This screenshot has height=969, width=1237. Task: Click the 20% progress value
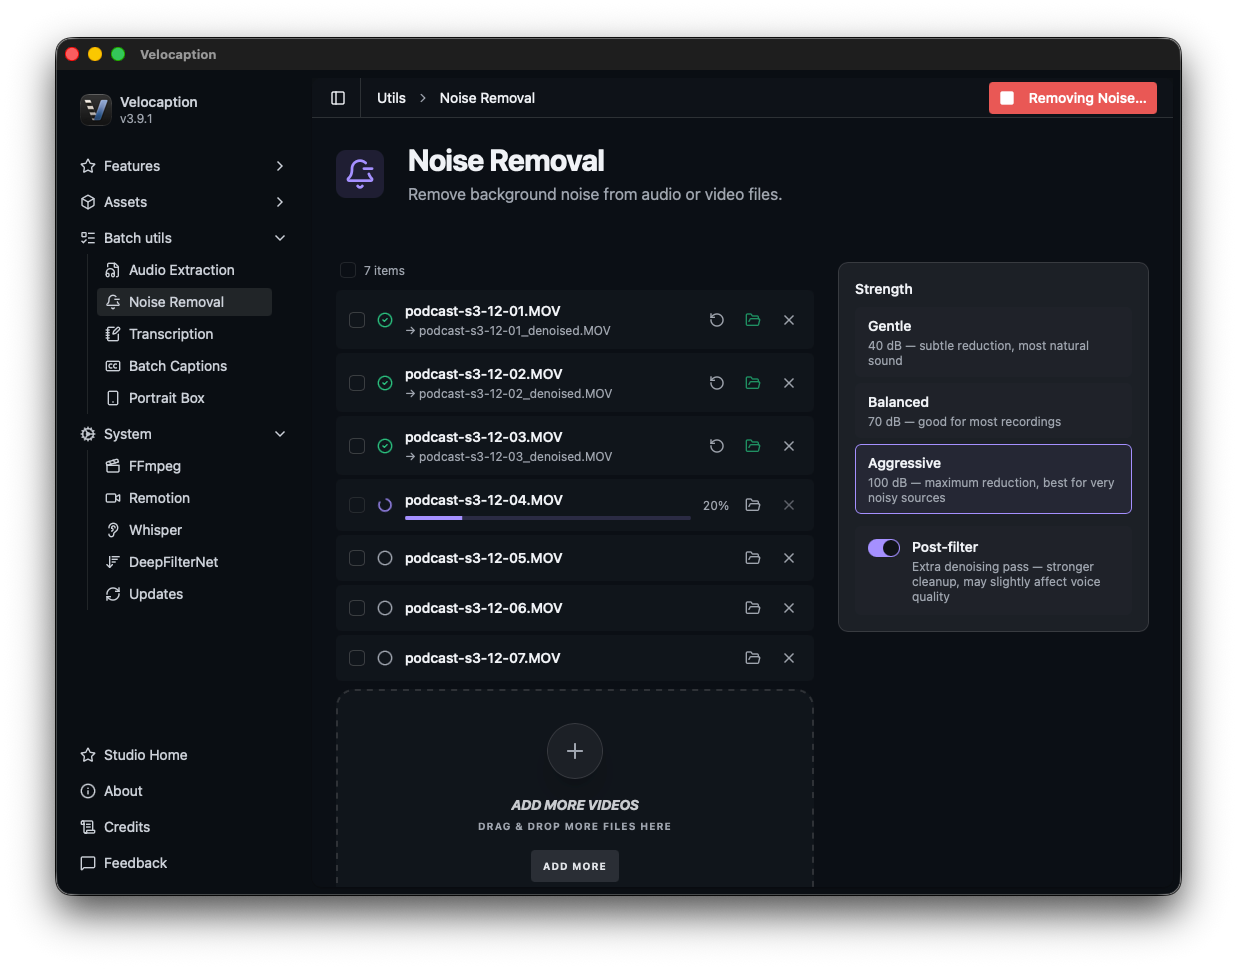(x=716, y=506)
